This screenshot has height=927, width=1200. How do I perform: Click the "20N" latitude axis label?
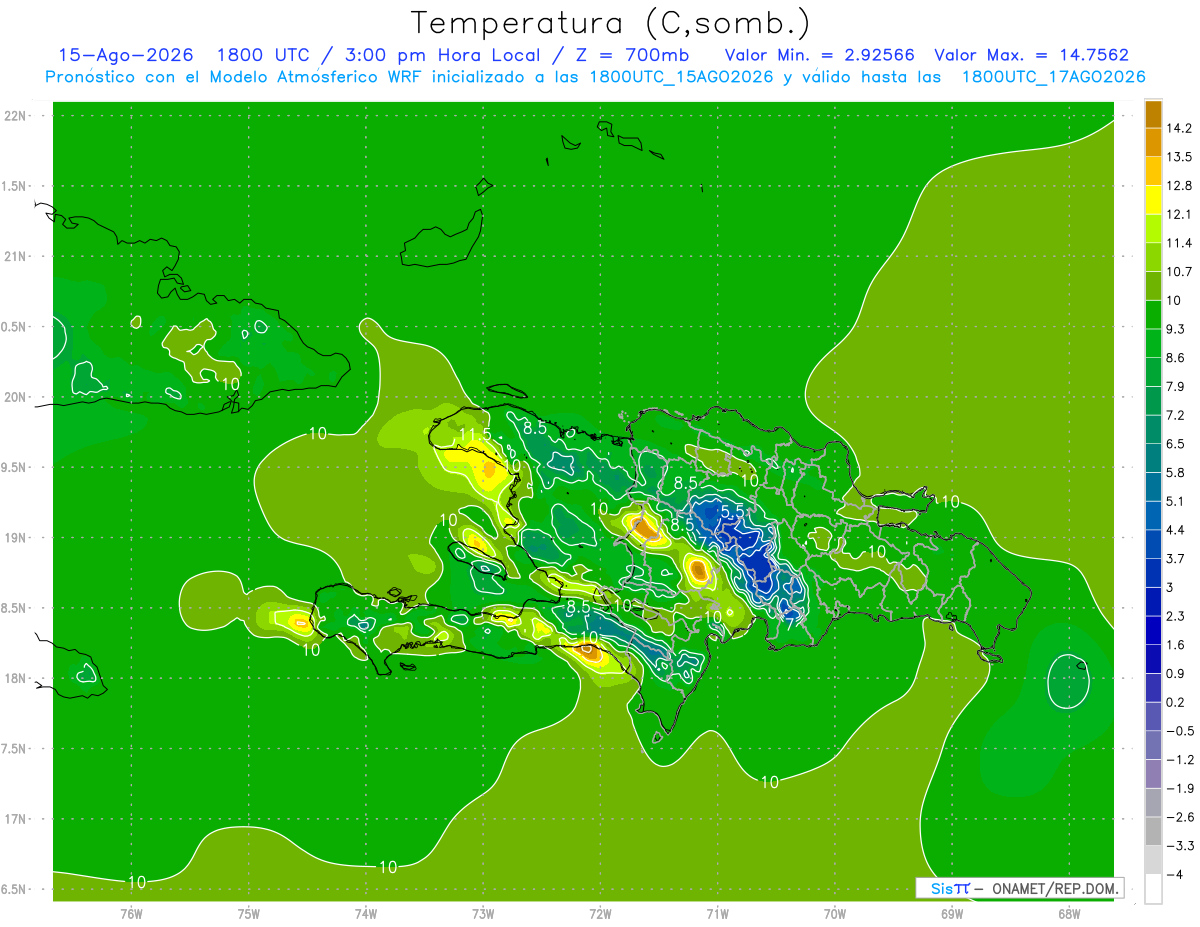(x=17, y=397)
